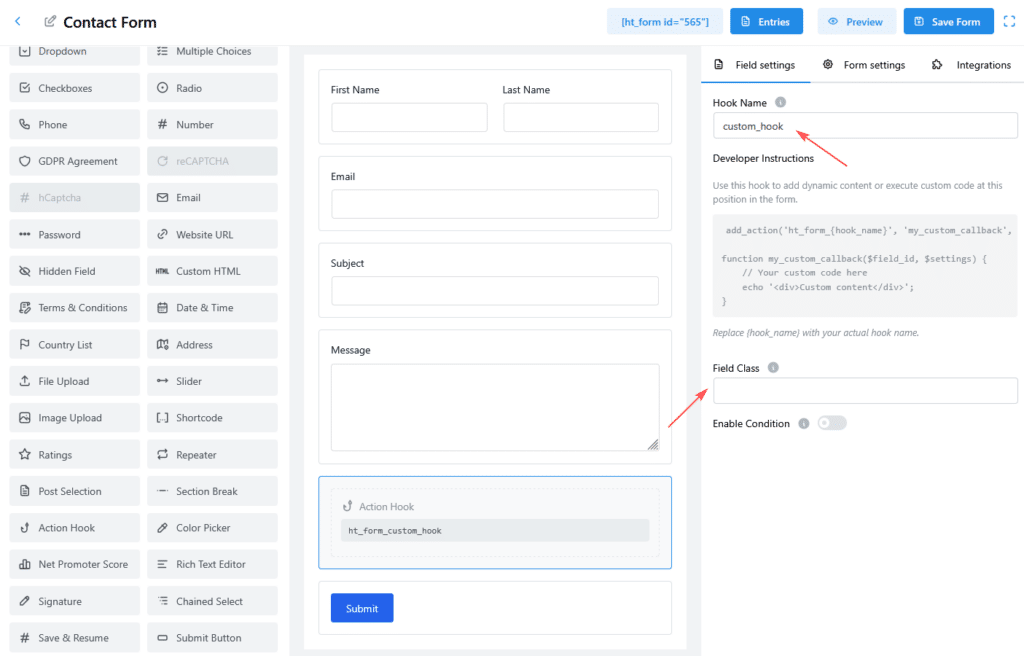Click the Enable Condition info icon

(803, 424)
